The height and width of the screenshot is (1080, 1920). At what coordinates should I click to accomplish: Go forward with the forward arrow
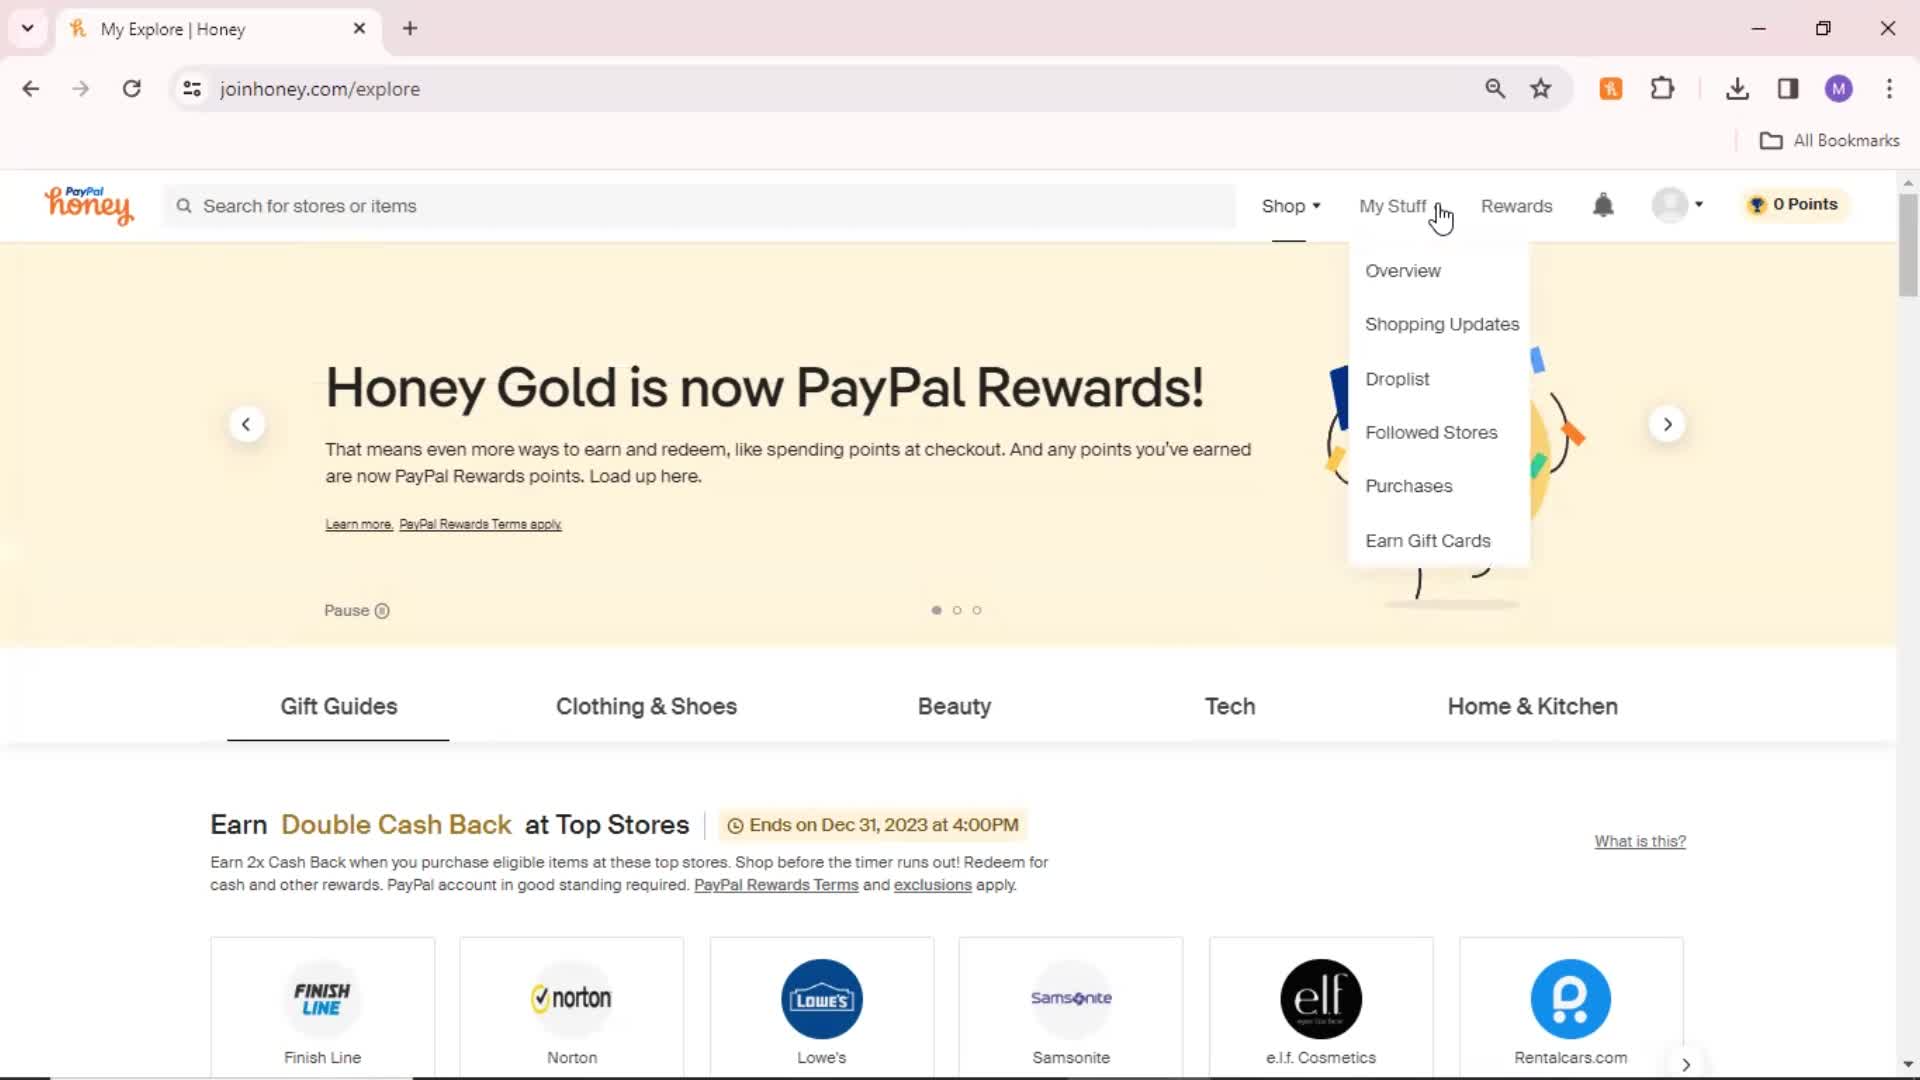[81, 89]
